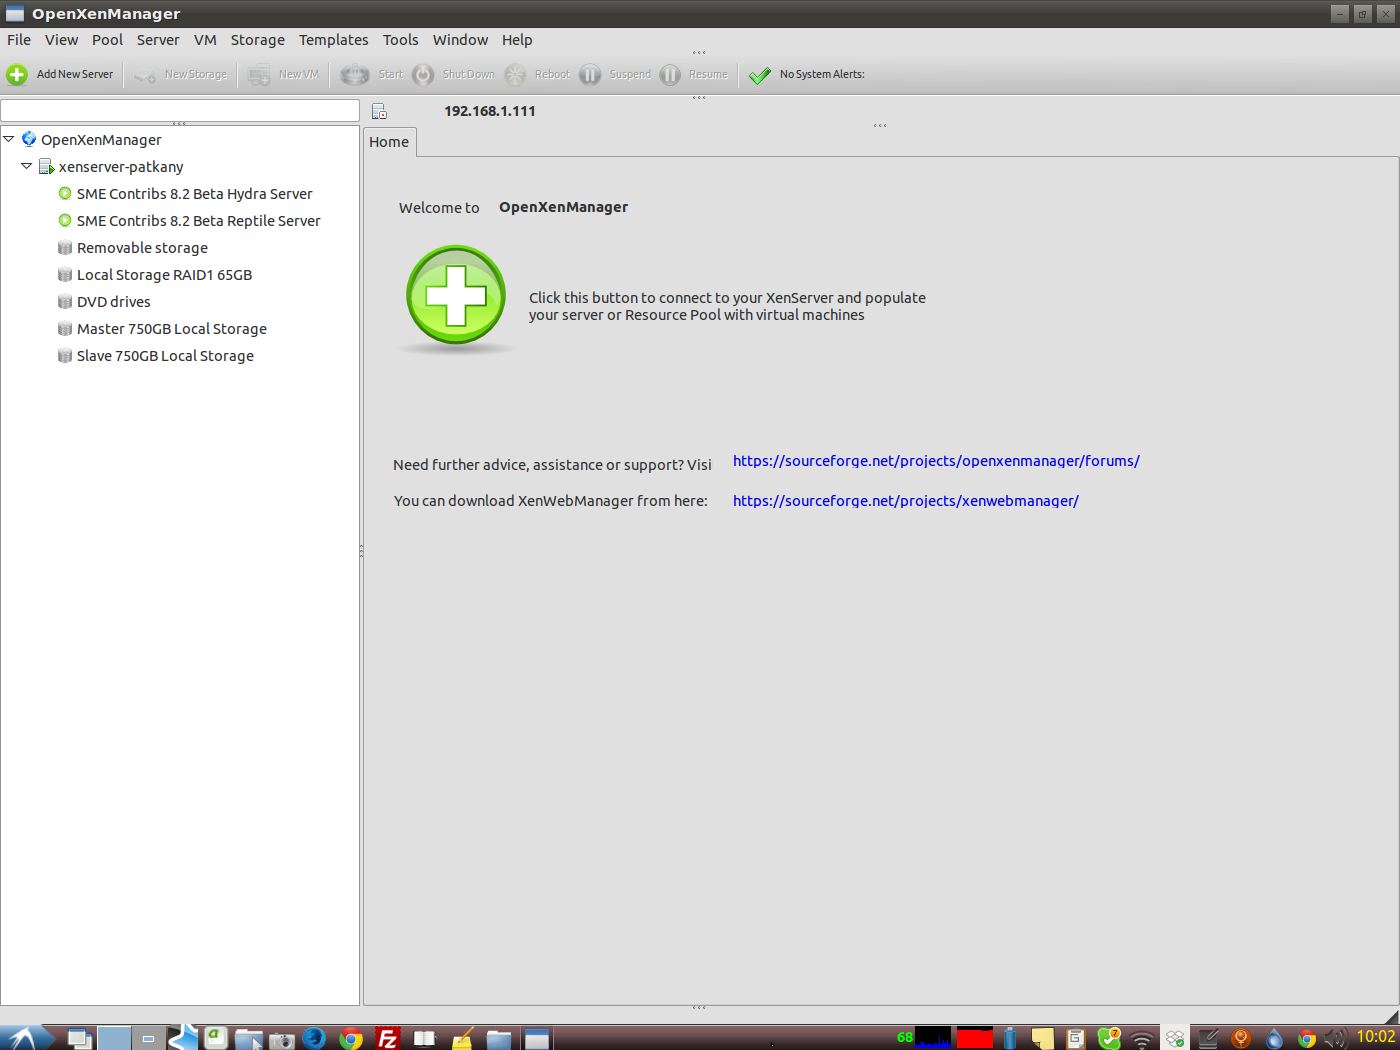Collapse the OpenXenManager root tree node
This screenshot has height=1050, width=1400.
pos(9,139)
